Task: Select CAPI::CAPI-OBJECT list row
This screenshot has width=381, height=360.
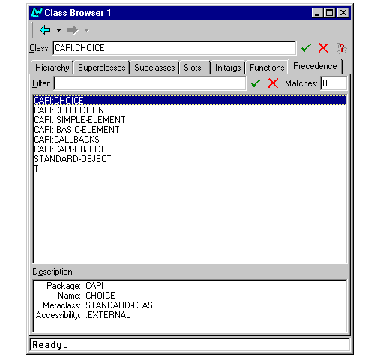Action: click(x=190, y=149)
